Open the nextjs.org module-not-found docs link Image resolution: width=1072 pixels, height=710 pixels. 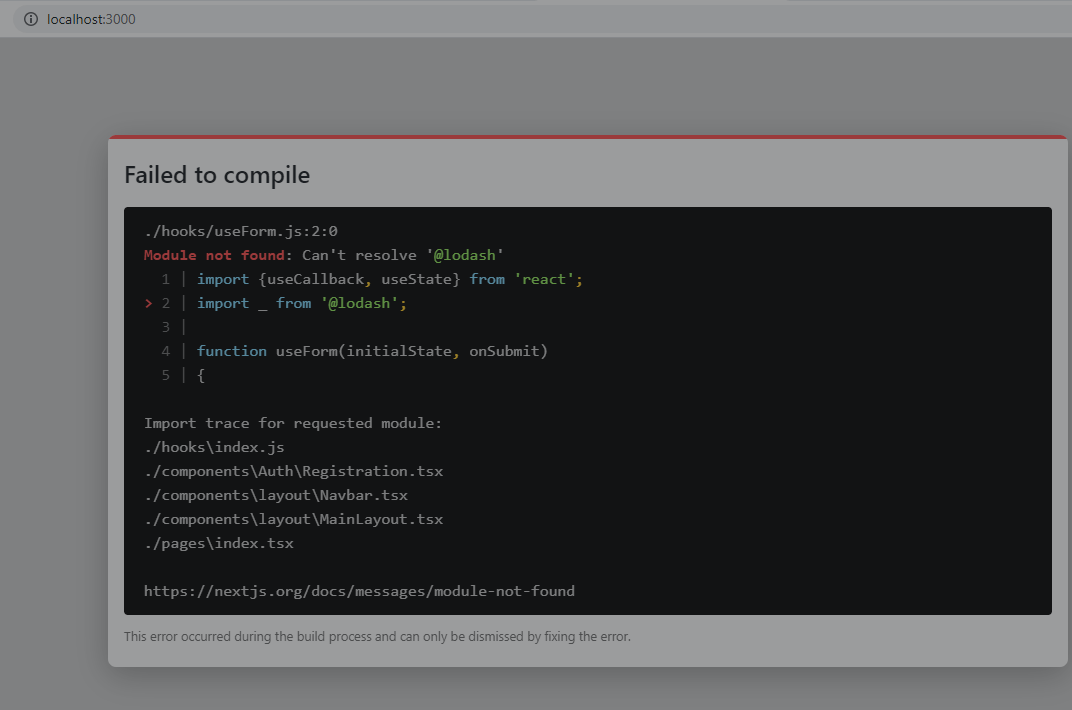pos(359,591)
